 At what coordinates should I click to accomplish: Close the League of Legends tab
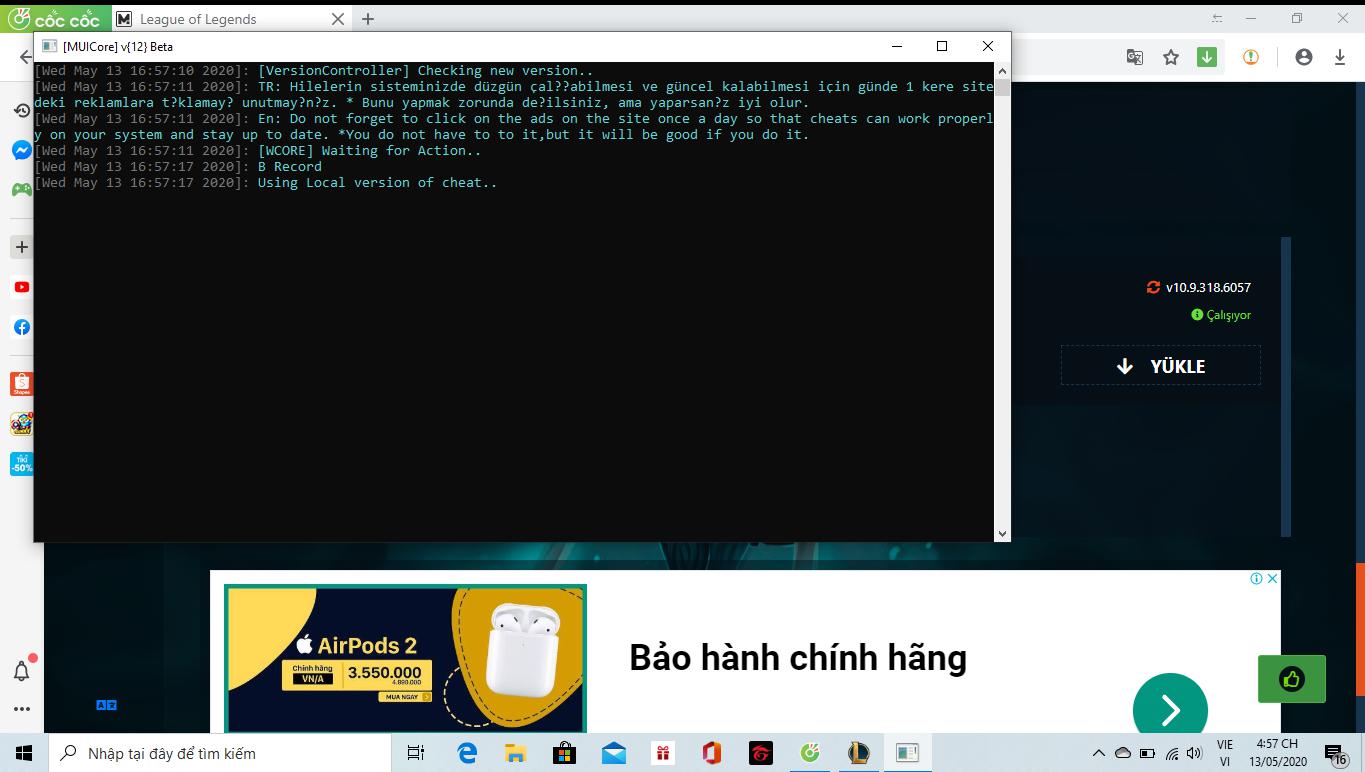(x=337, y=19)
